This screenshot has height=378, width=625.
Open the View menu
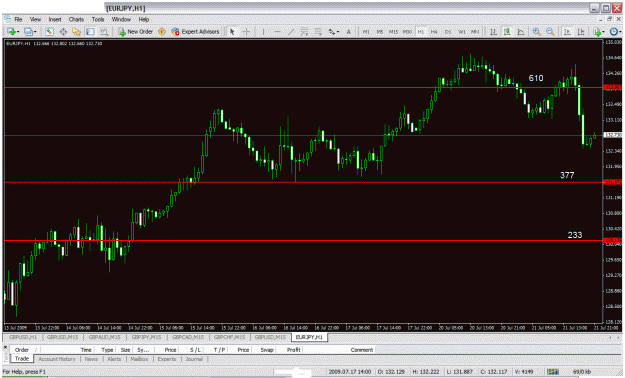[x=35, y=19]
